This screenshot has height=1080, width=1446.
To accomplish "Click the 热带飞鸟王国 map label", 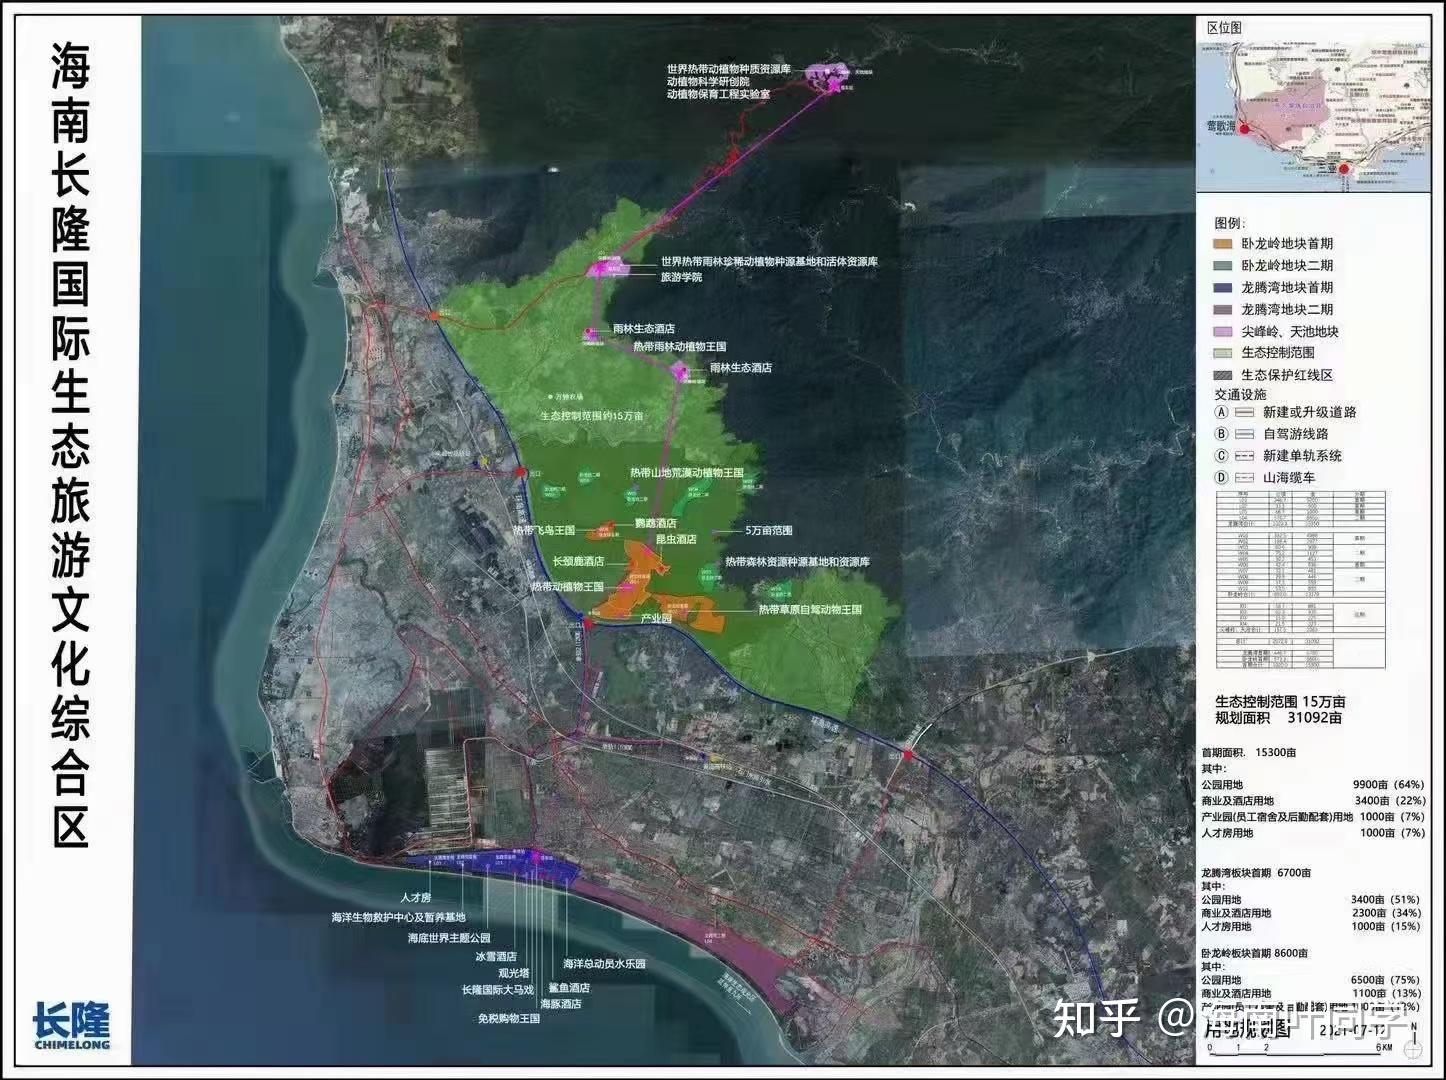I will pos(544,529).
